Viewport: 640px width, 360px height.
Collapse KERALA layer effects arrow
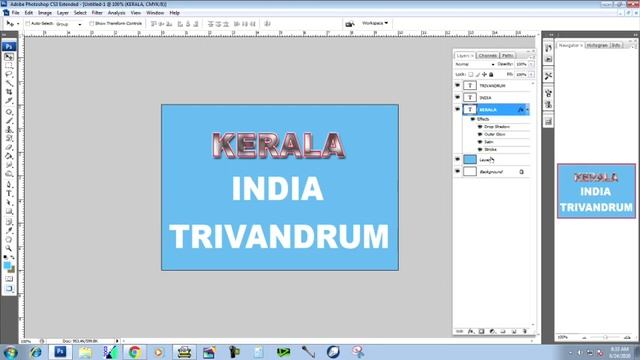click(527, 109)
